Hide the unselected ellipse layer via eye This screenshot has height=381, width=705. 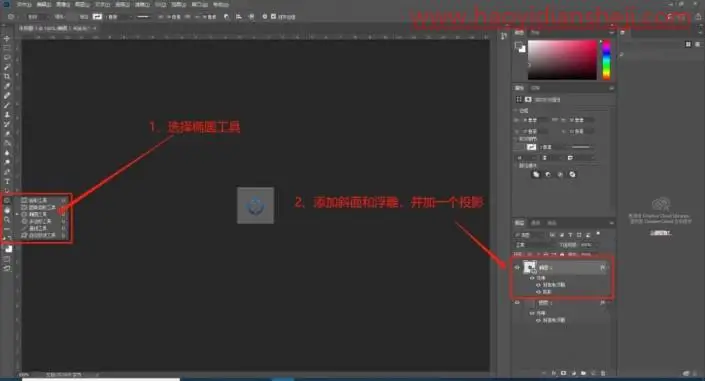(517, 303)
